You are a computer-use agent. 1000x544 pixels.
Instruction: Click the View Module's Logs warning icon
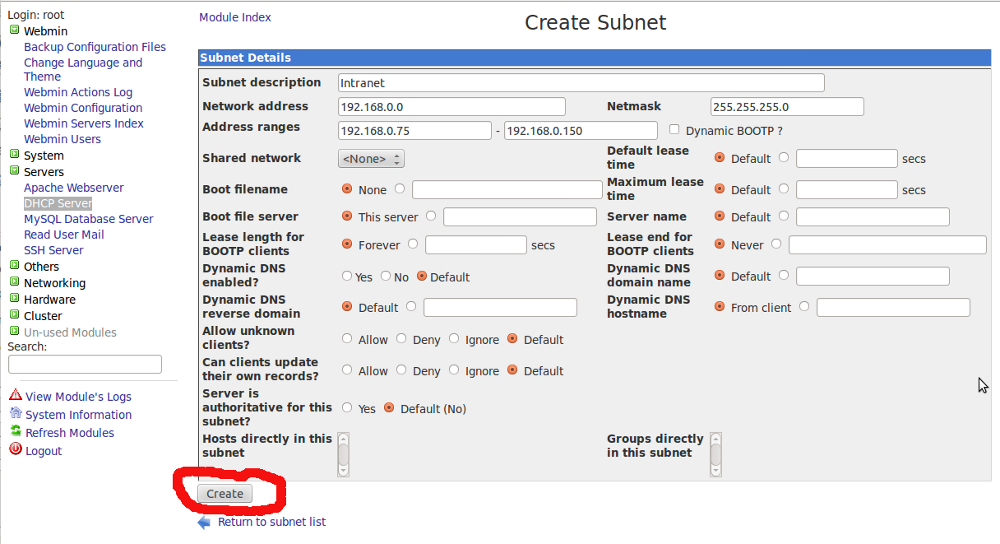(15, 396)
